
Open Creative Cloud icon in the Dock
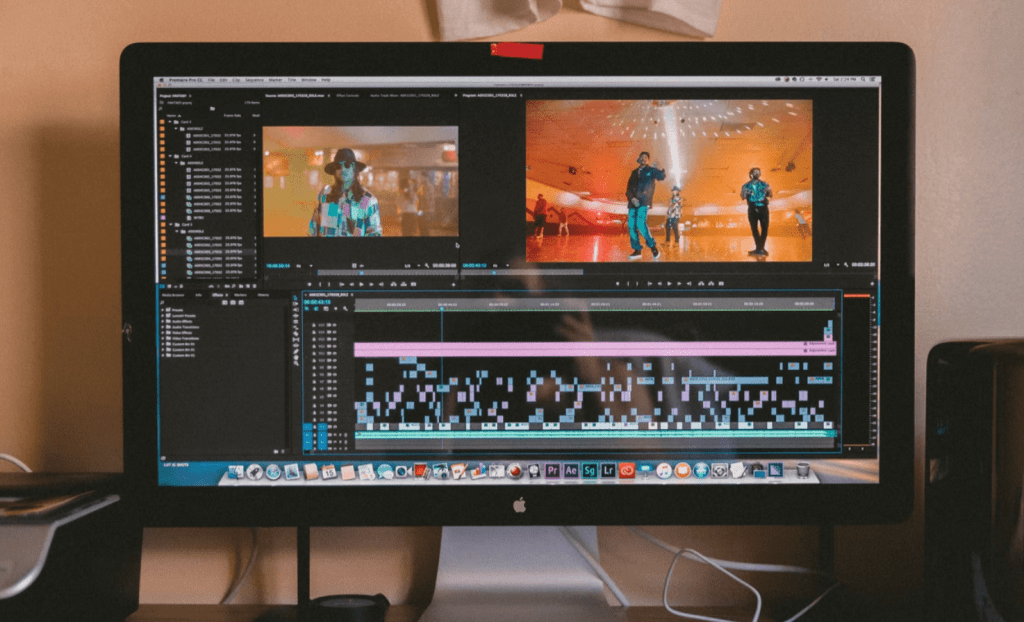point(627,470)
